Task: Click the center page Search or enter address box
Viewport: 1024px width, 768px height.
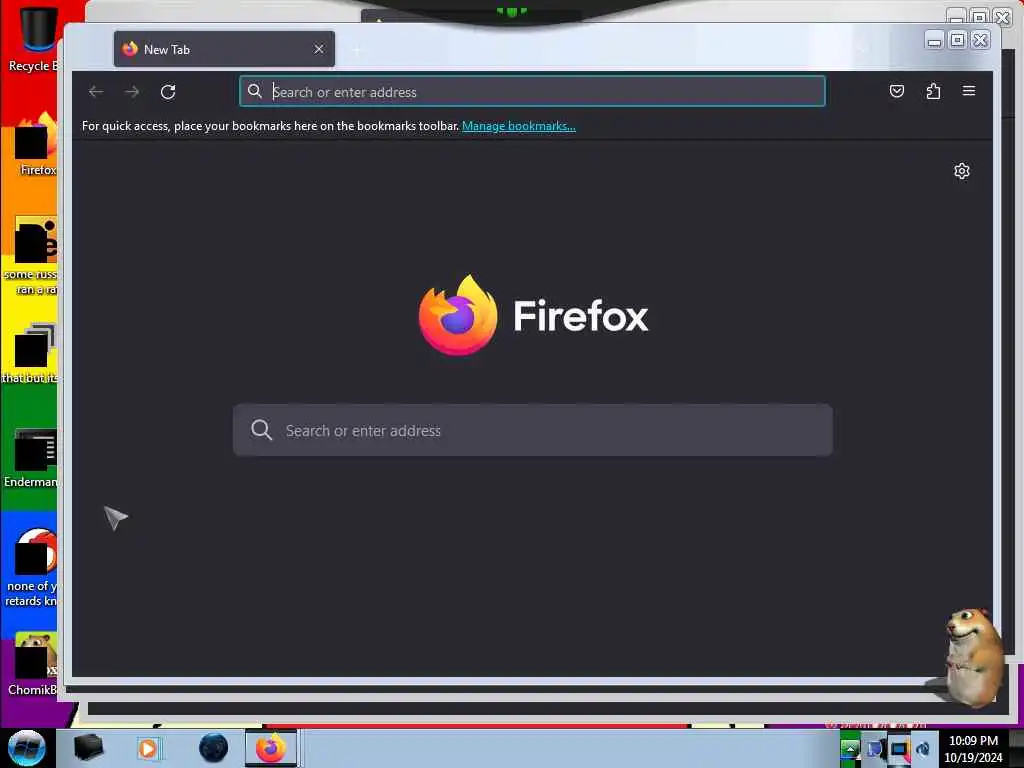Action: (532, 430)
